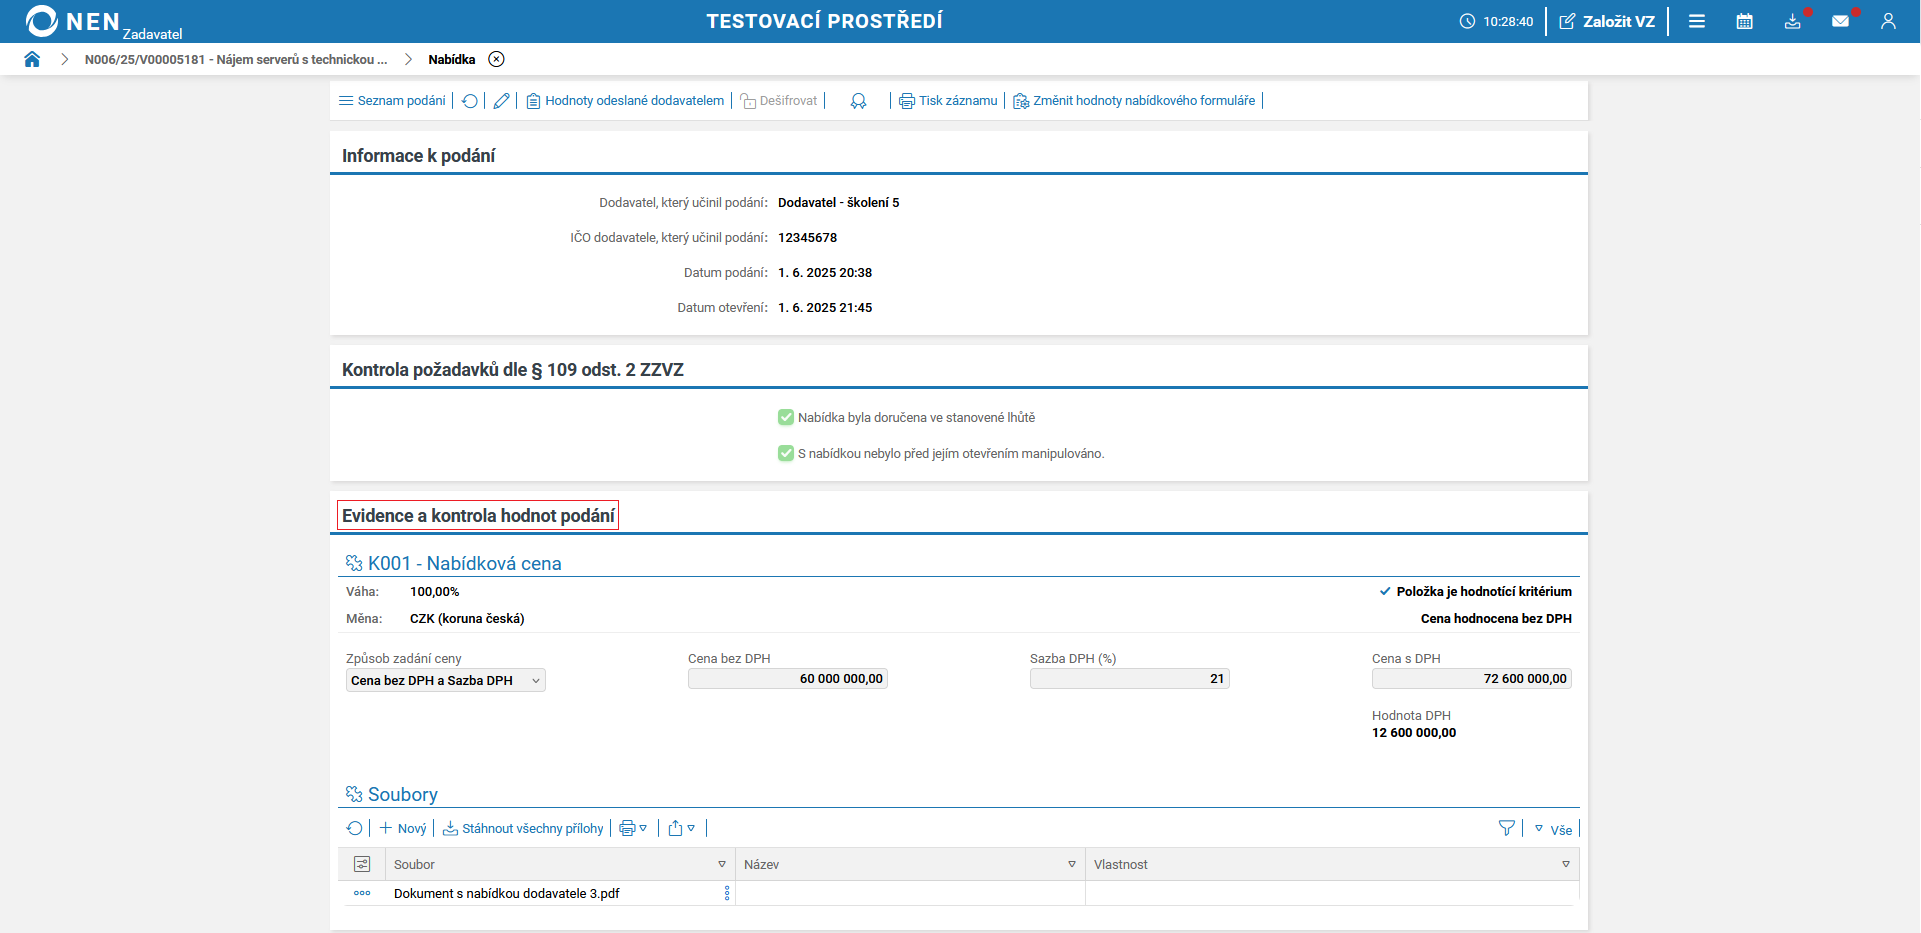Image resolution: width=1921 pixels, height=933 pixels.
Task: Open the user profile icon
Action: click(1888, 21)
